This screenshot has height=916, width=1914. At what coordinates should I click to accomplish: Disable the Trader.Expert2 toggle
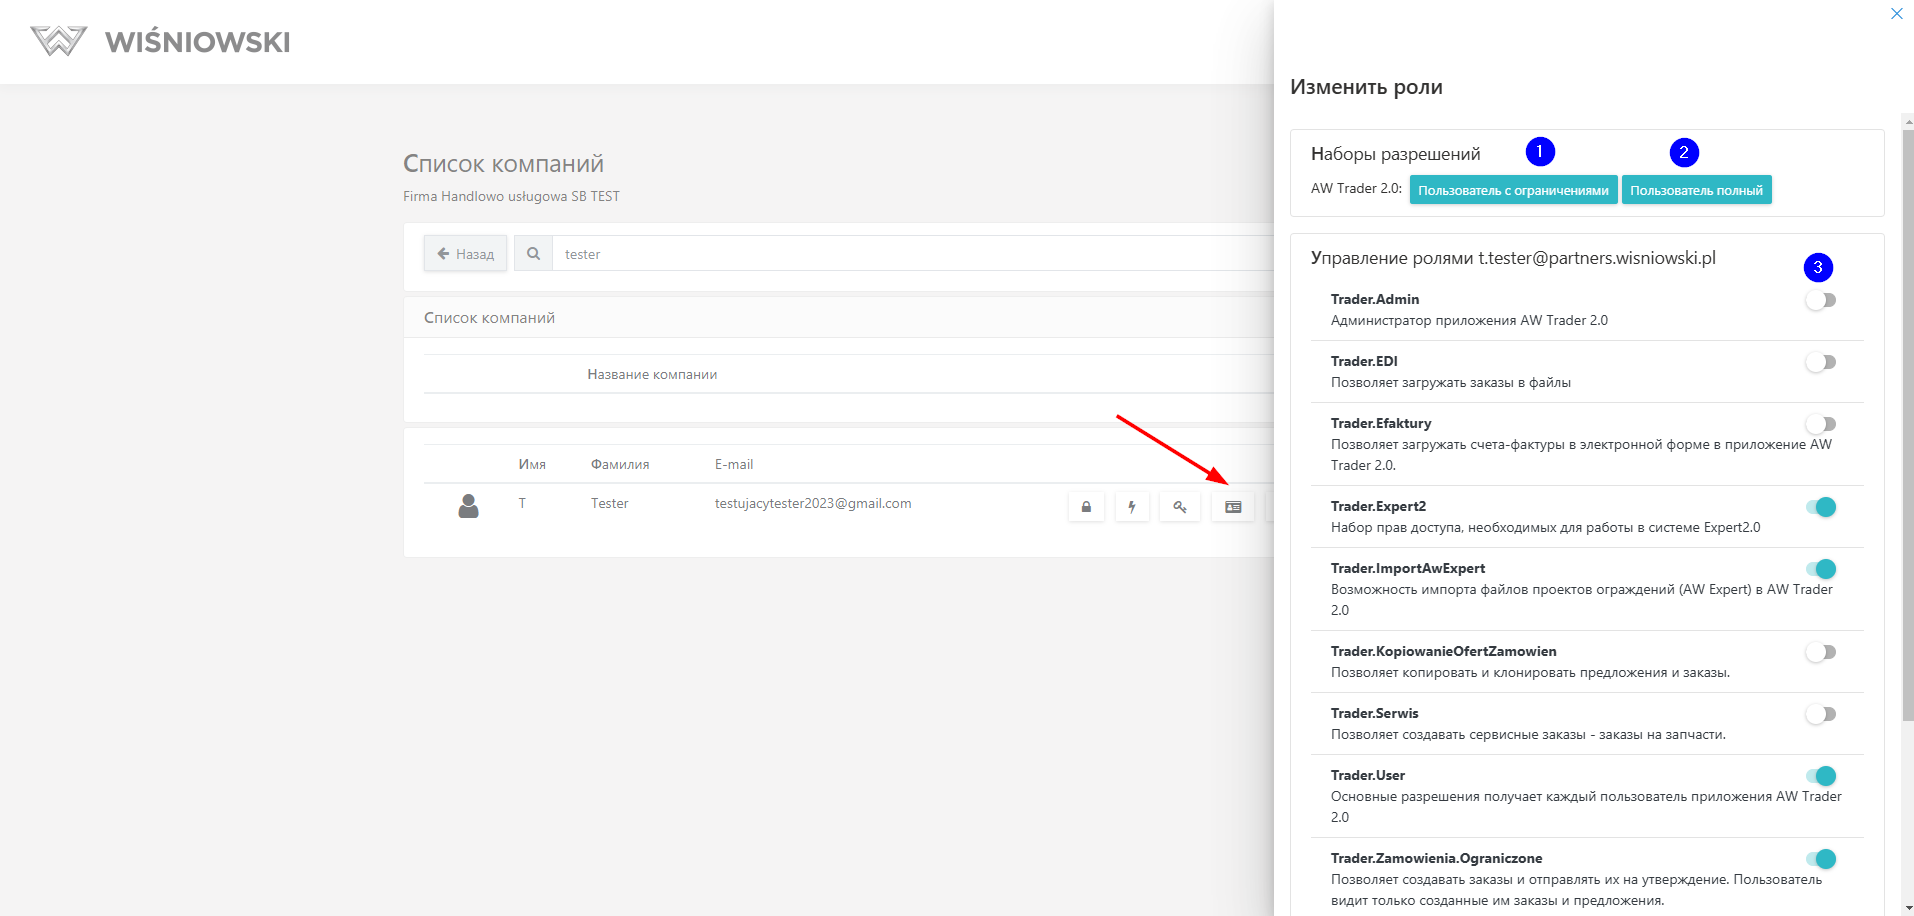tap(1821, 507)
